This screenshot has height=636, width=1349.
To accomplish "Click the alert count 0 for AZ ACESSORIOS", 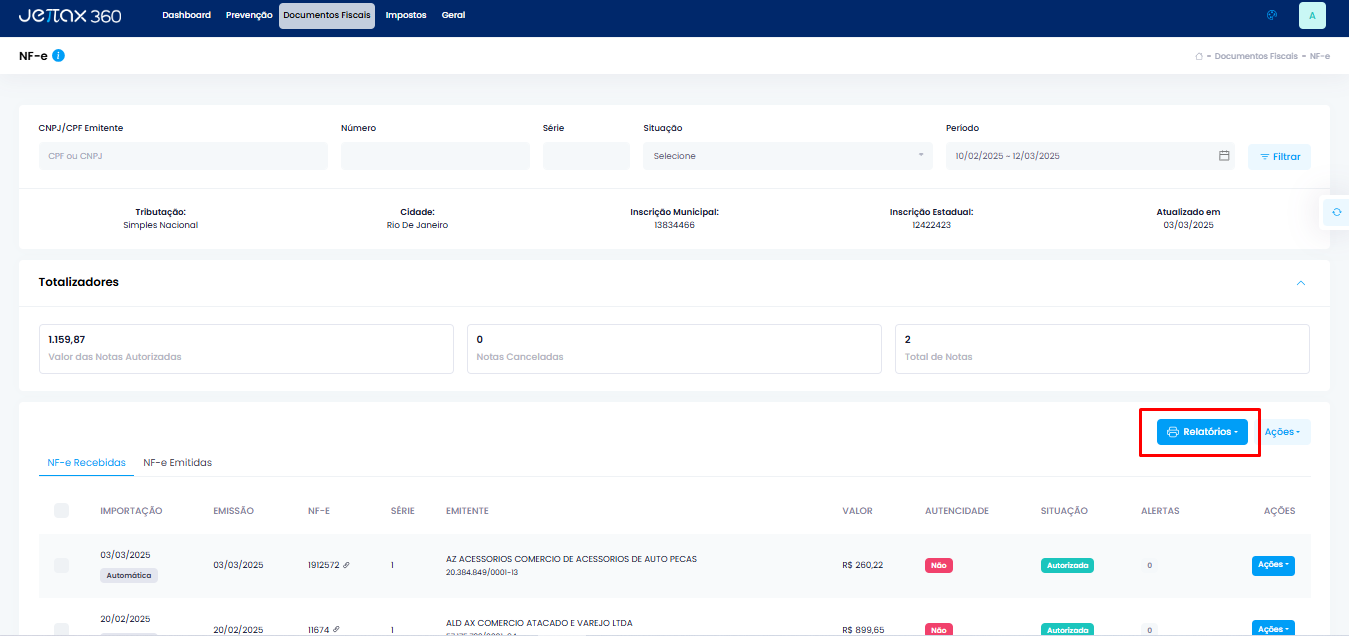I will pyautogui.click(x=1149, y=565).
